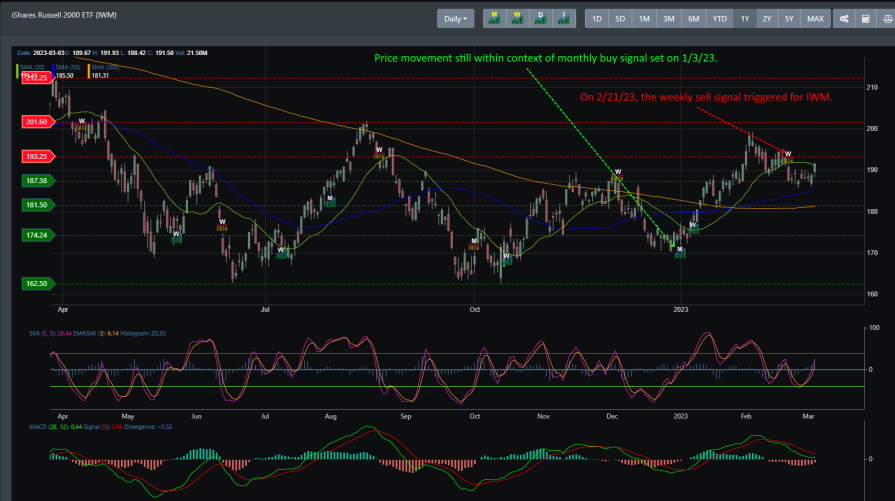Toggle the monthly (M) signal chart icon
The width and height of the screenshot is (895, 501).
coord(494,19)
